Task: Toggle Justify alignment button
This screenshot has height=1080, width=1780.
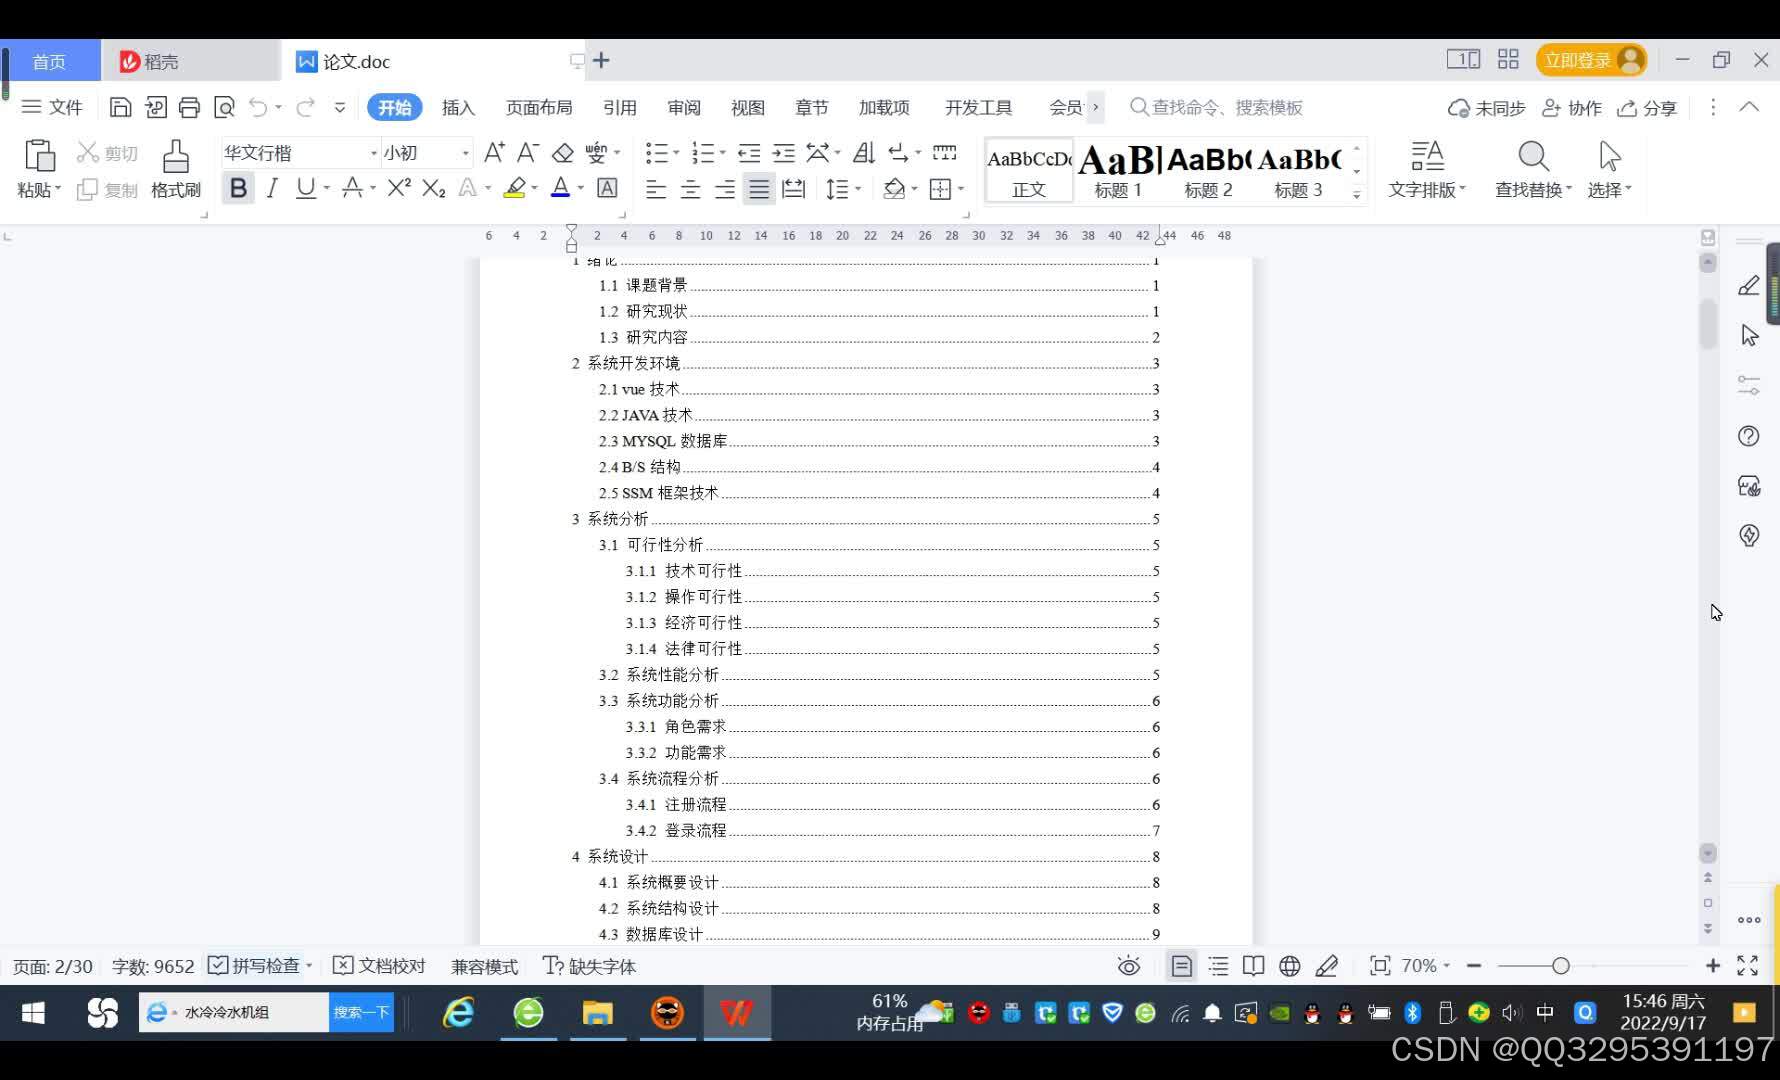Action: [x=759, y=188]
